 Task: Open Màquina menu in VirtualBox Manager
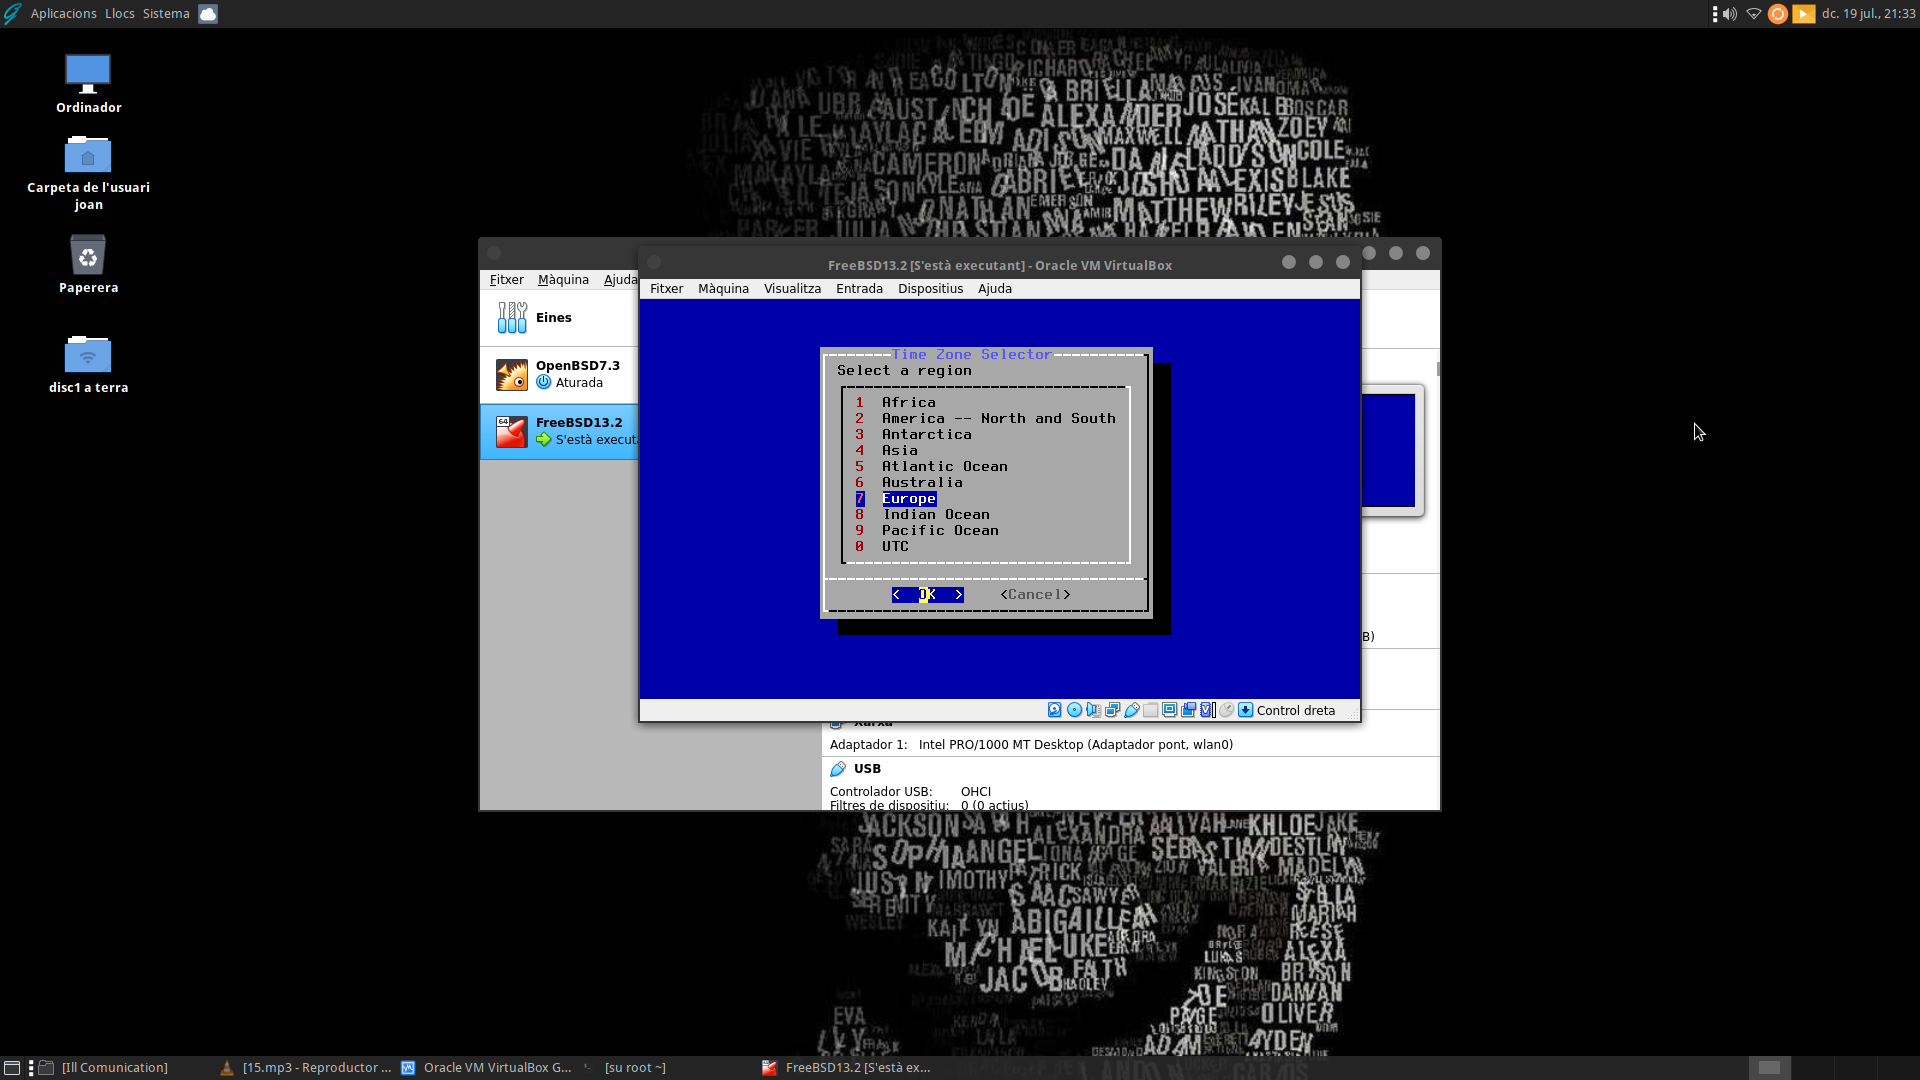click(x=563, y=280)
